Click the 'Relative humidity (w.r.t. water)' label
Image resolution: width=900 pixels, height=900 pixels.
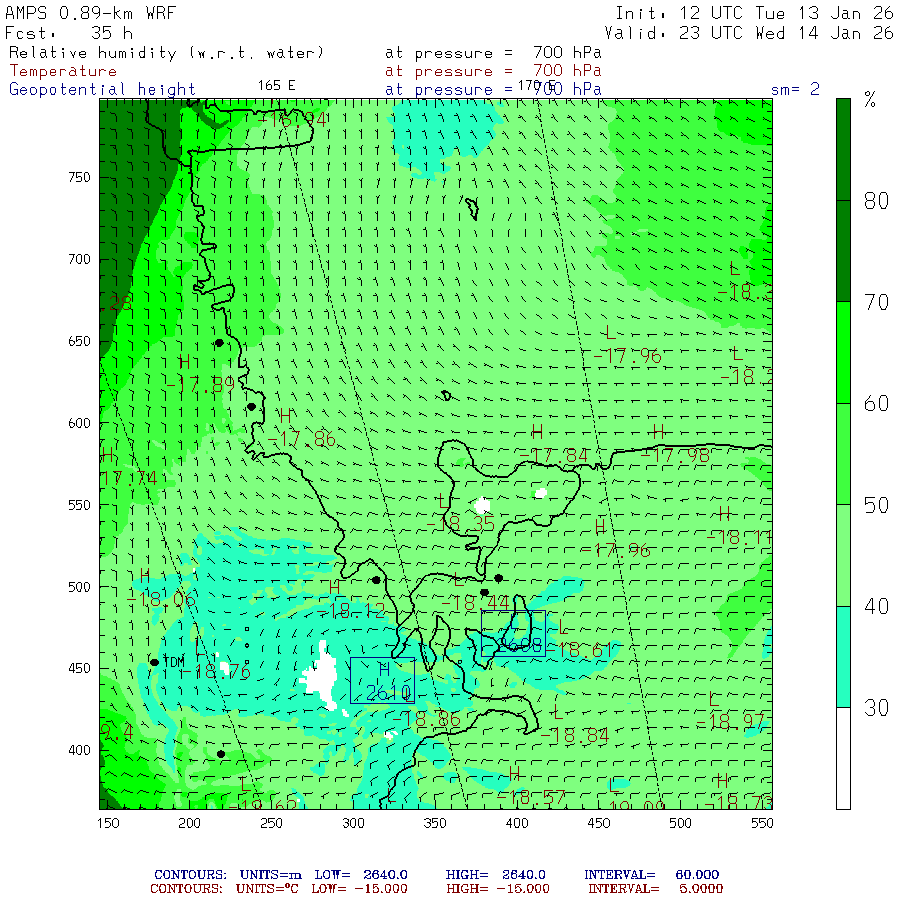(166, 53)
